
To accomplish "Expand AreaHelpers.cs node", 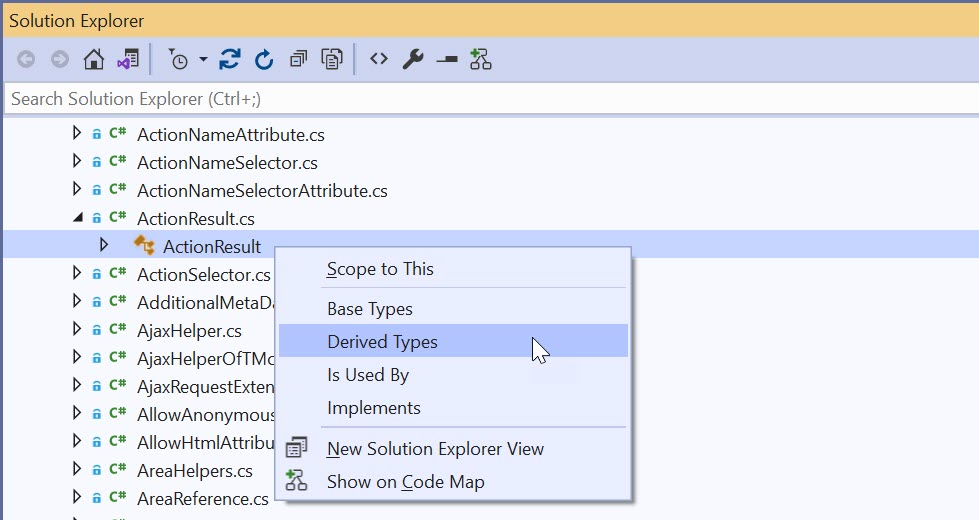I will [77, 469].
